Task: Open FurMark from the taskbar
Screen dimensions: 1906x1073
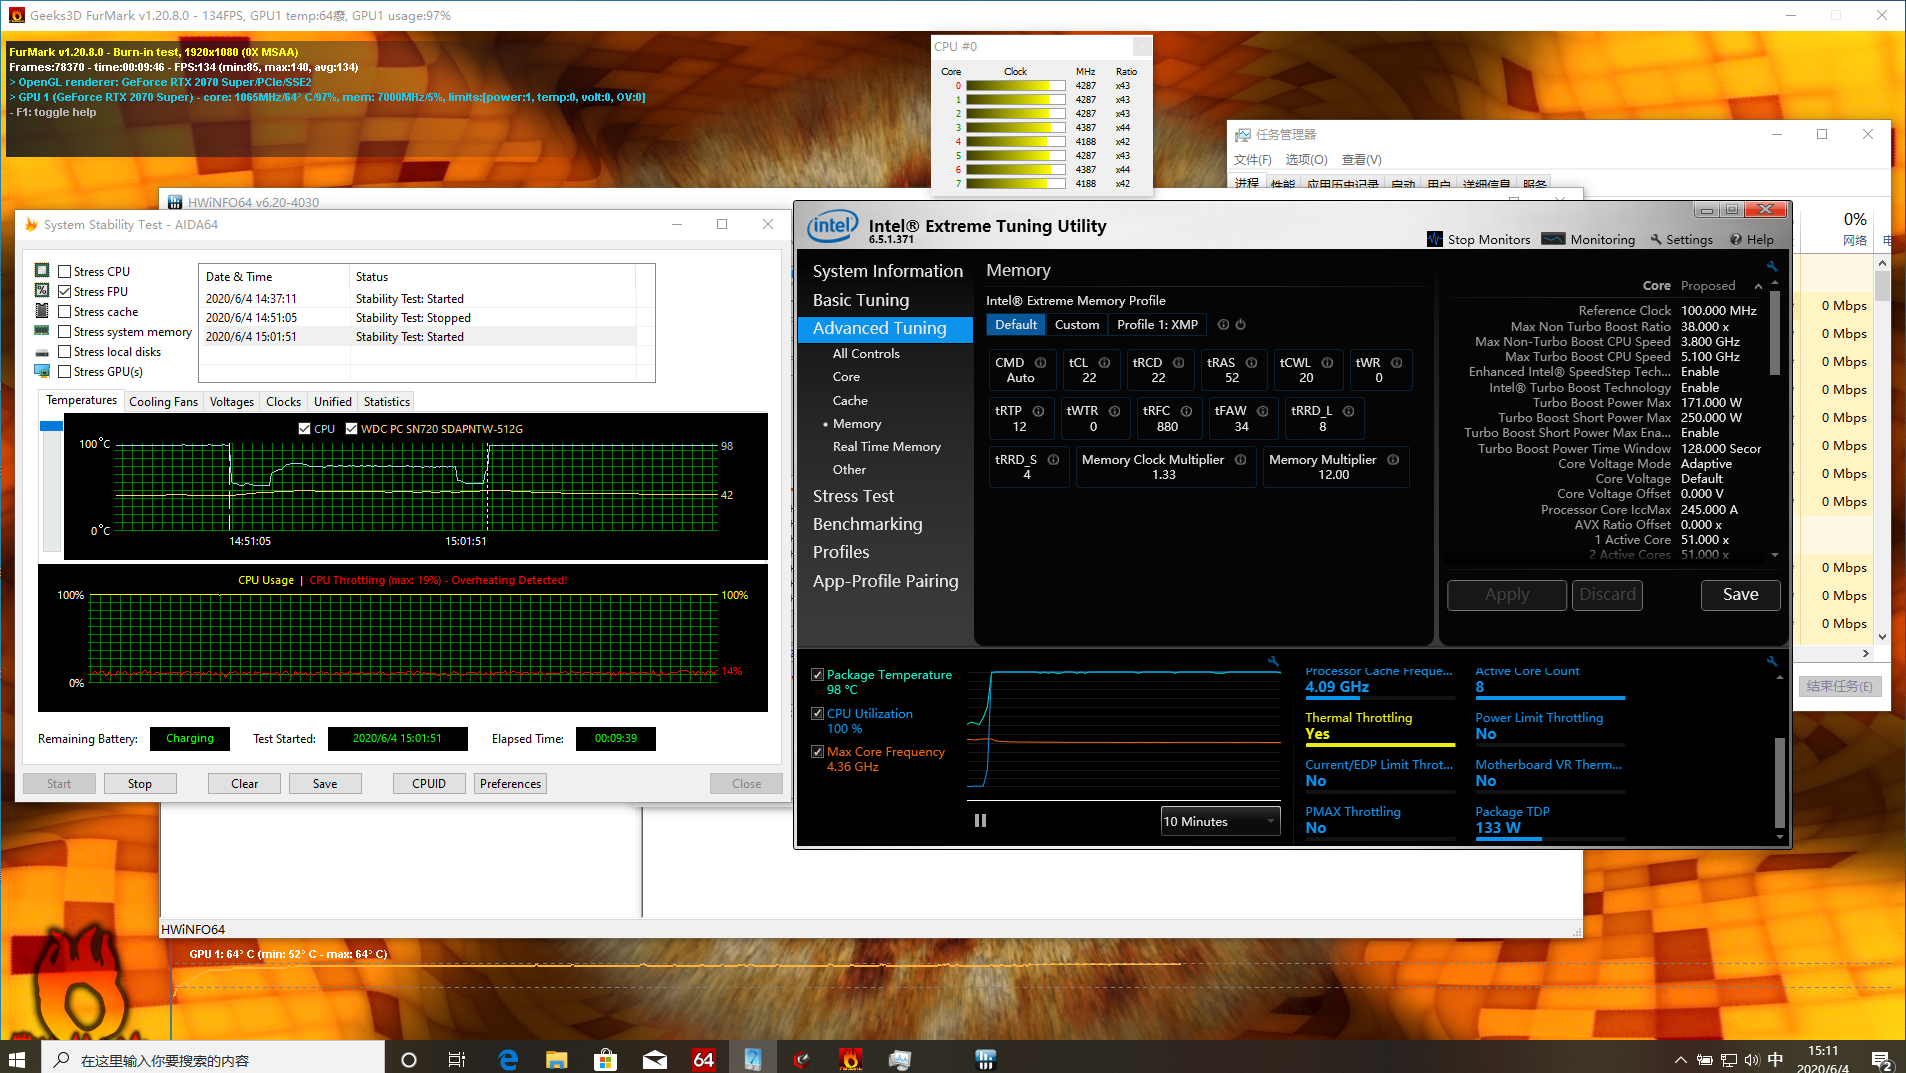Action: click(851, 1059)
